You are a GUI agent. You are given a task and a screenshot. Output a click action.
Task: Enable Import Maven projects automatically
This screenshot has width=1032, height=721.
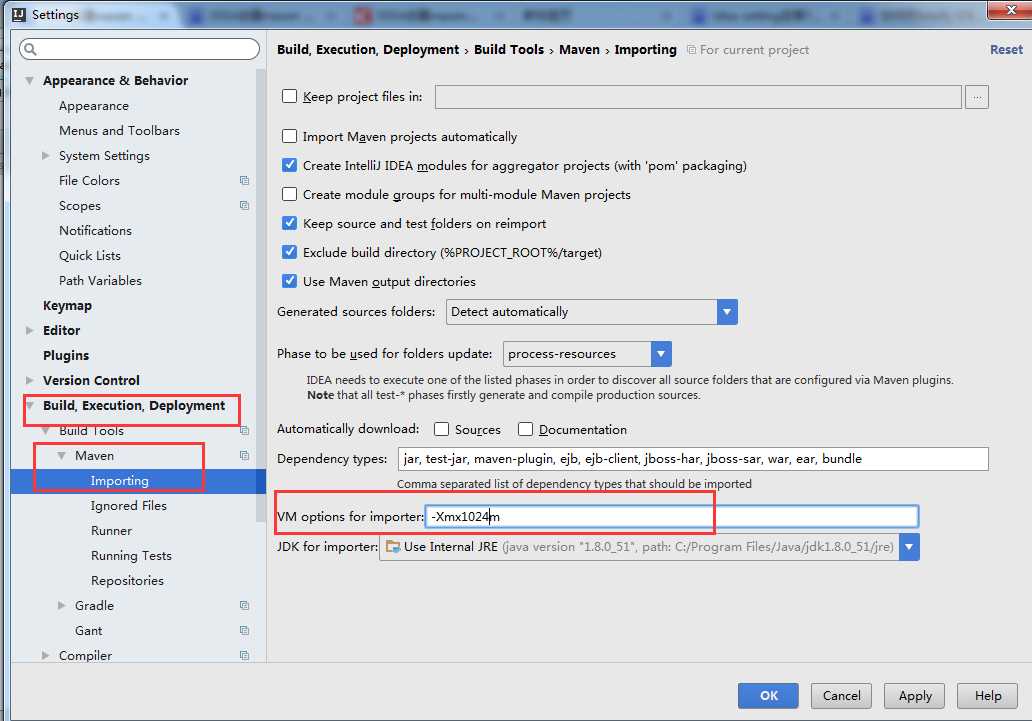(290, 136)
